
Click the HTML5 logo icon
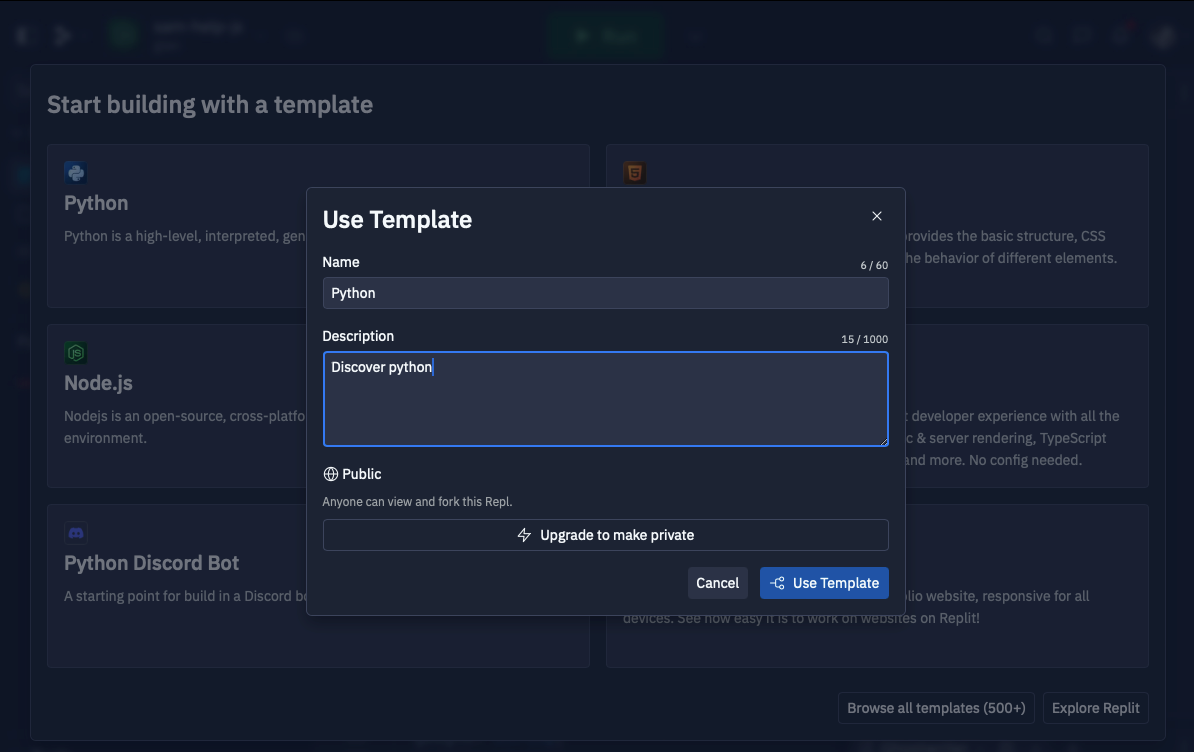click(634, 173)
